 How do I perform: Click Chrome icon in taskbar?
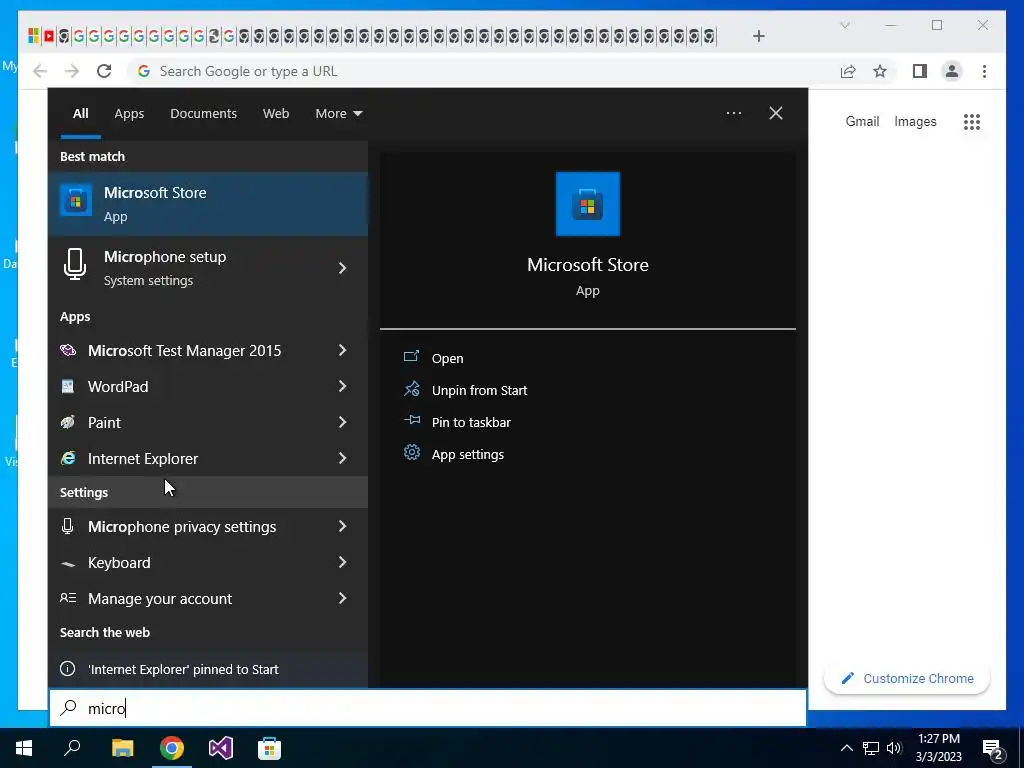(172, 748)
